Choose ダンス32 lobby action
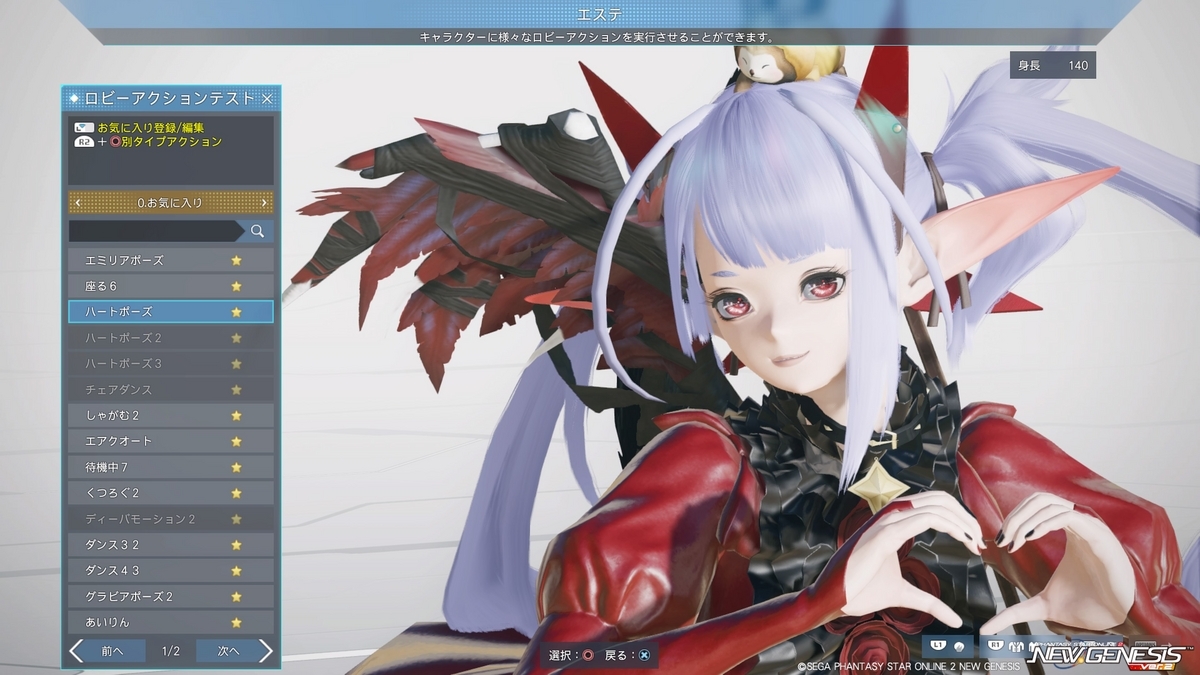 coord(171,545)
